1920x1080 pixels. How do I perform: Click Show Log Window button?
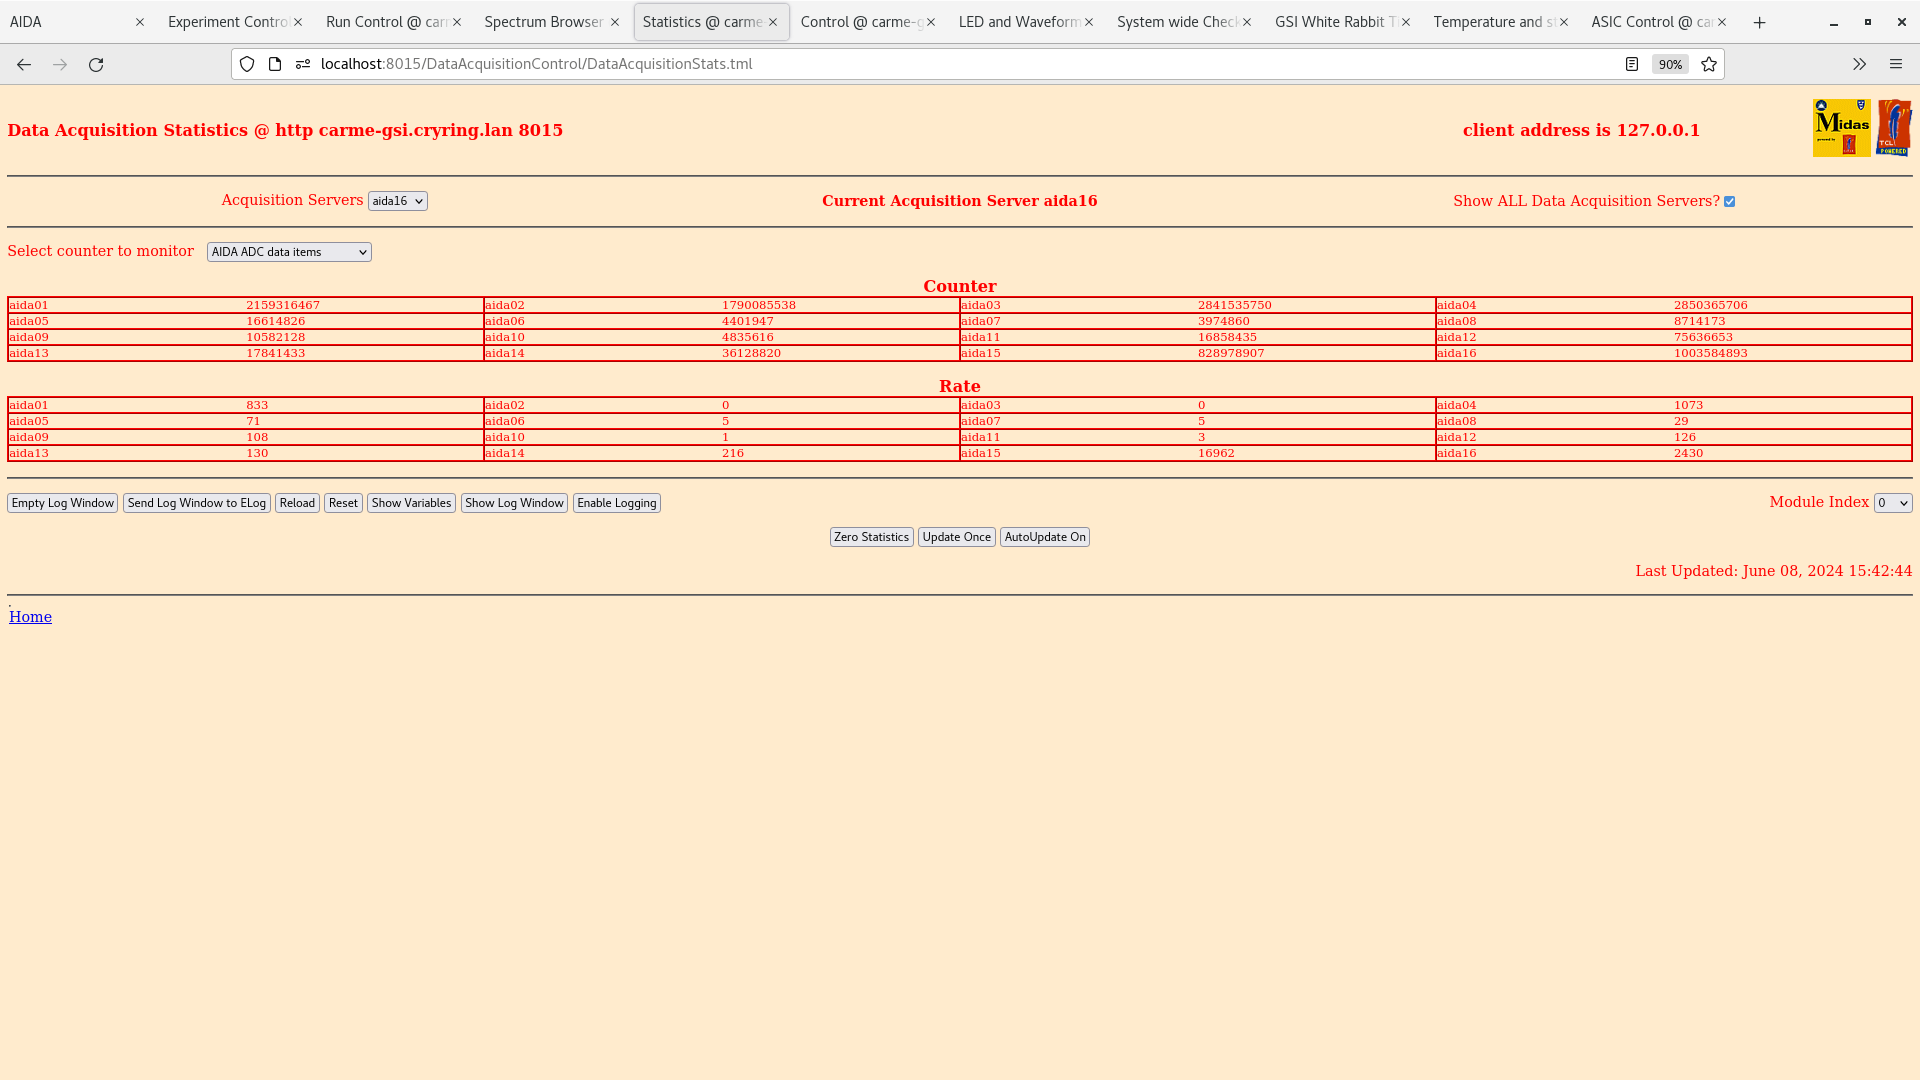(513, 502)
